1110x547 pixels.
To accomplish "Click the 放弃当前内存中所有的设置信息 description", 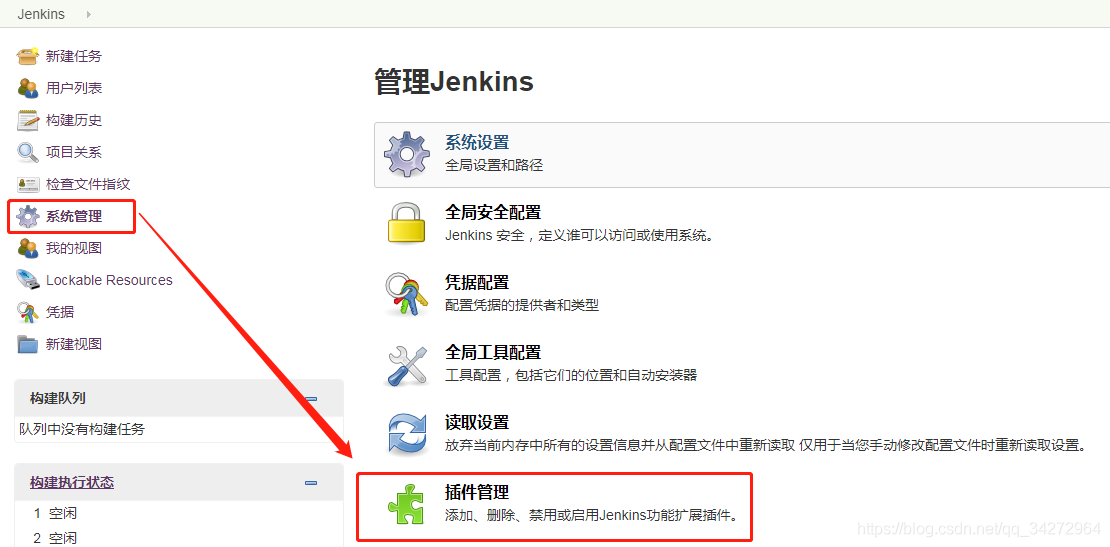I will click(765, 445).
